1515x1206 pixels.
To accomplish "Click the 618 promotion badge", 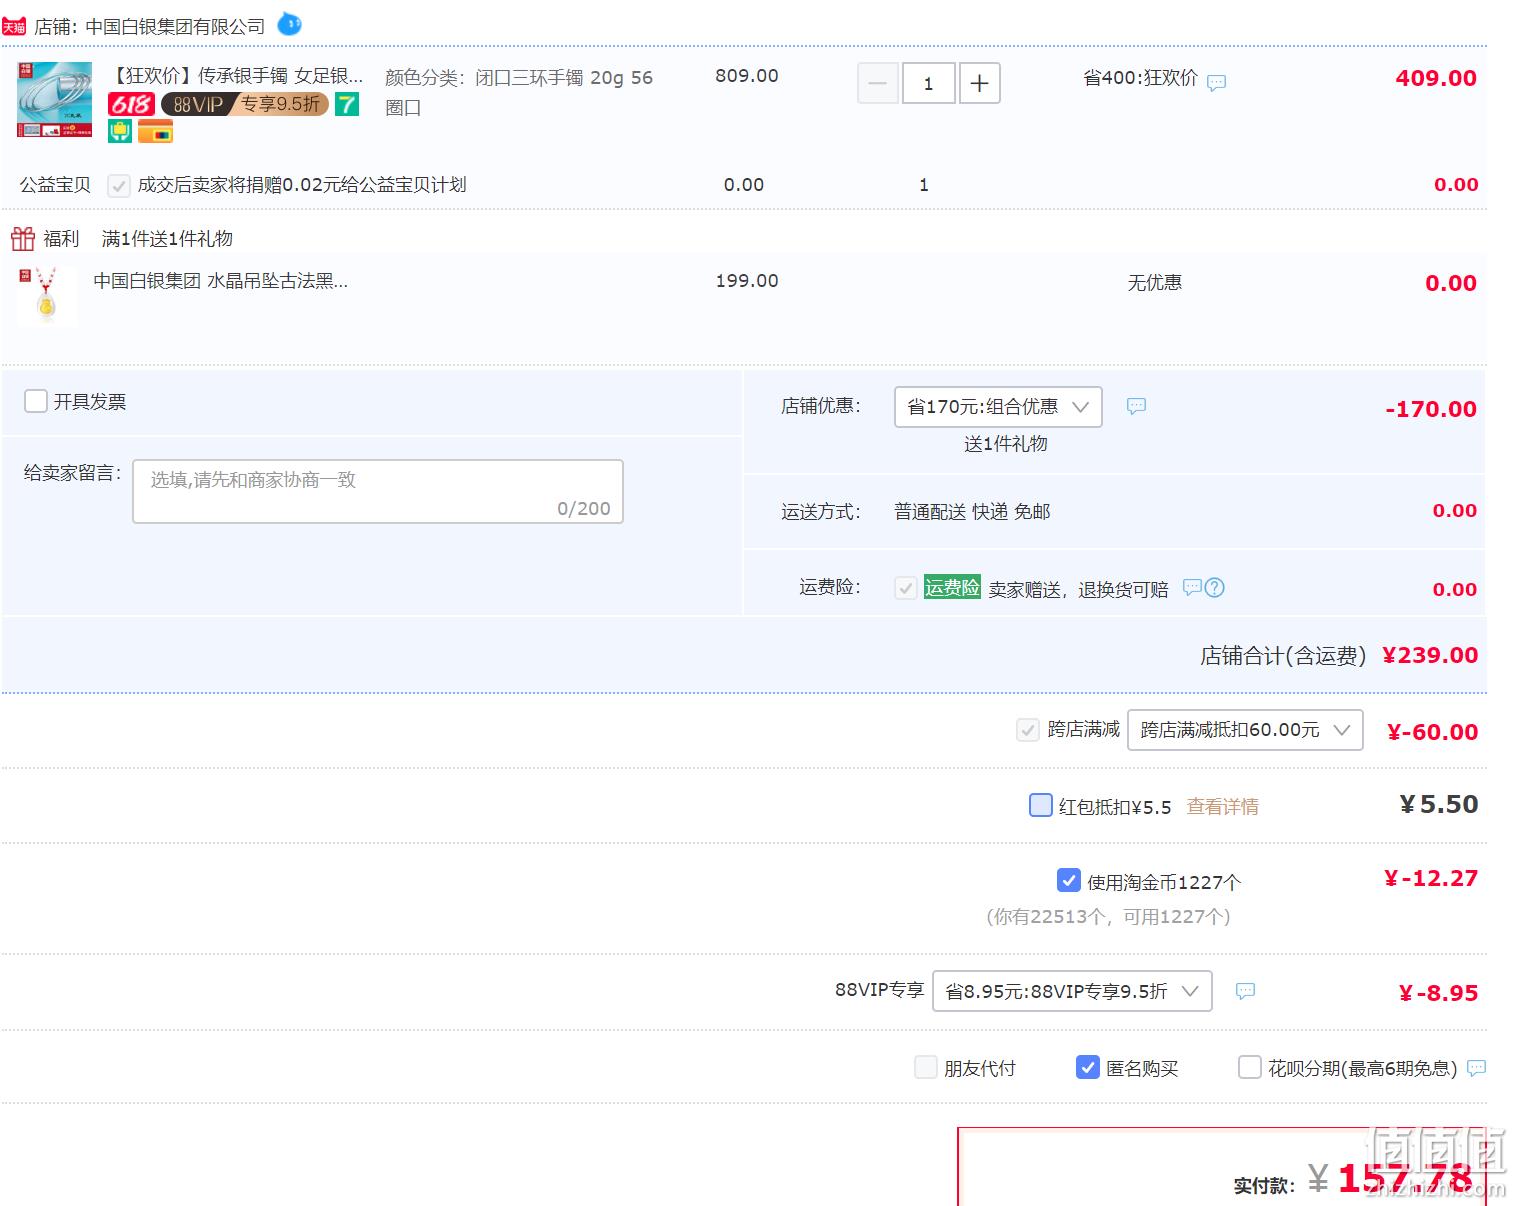I will tap(131, 104).
